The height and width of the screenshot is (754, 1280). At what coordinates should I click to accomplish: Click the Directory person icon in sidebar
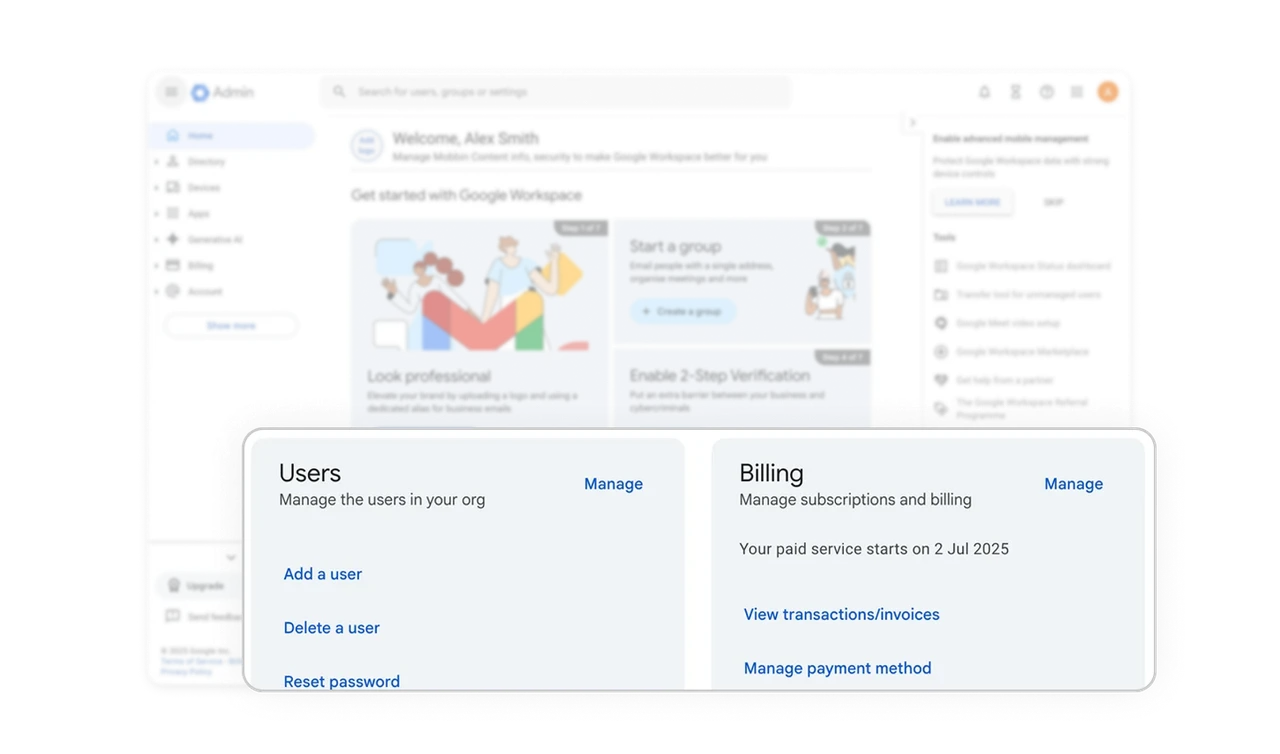pyautogui.click(x=173, y=161)
